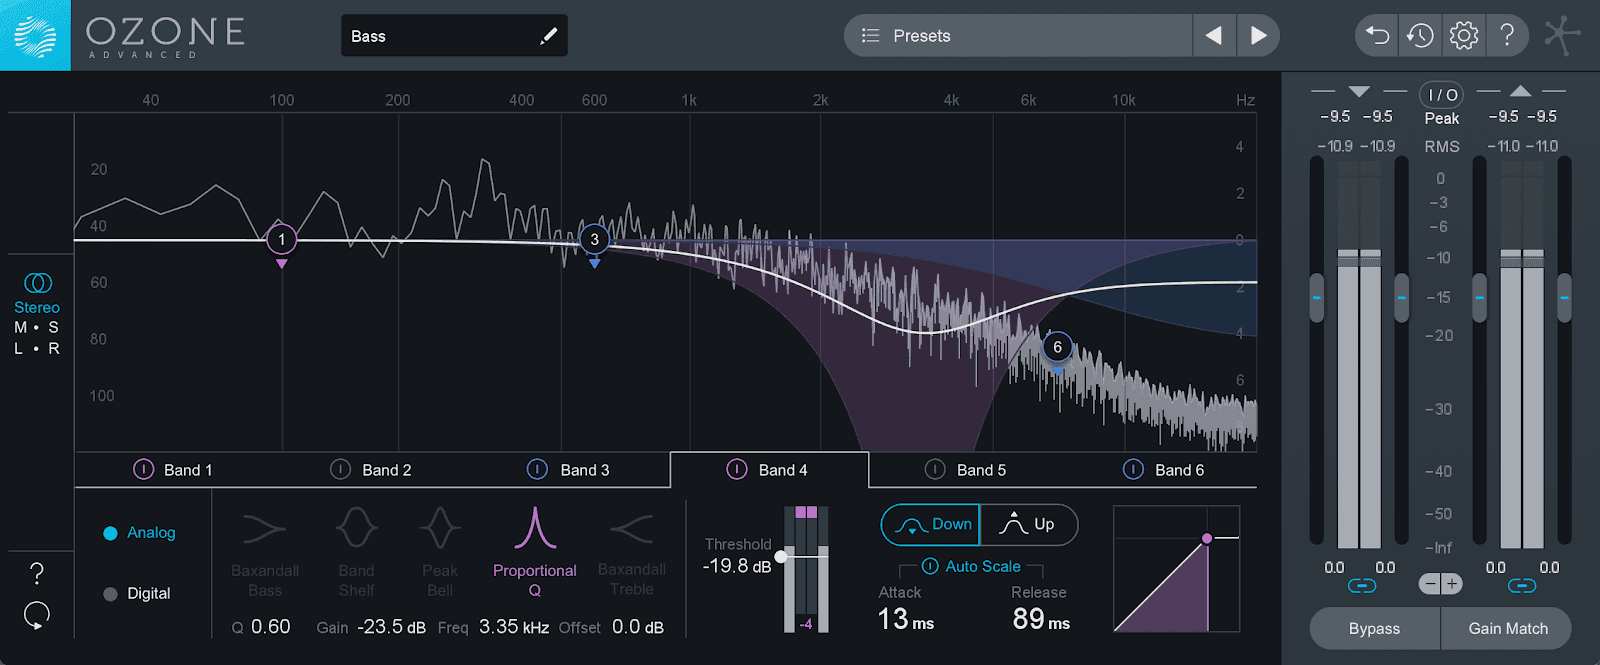This screenshot has height=665, width=1600.
Task: Click the Freq value 3.35 kHz
Action: [x=514, y=627]
